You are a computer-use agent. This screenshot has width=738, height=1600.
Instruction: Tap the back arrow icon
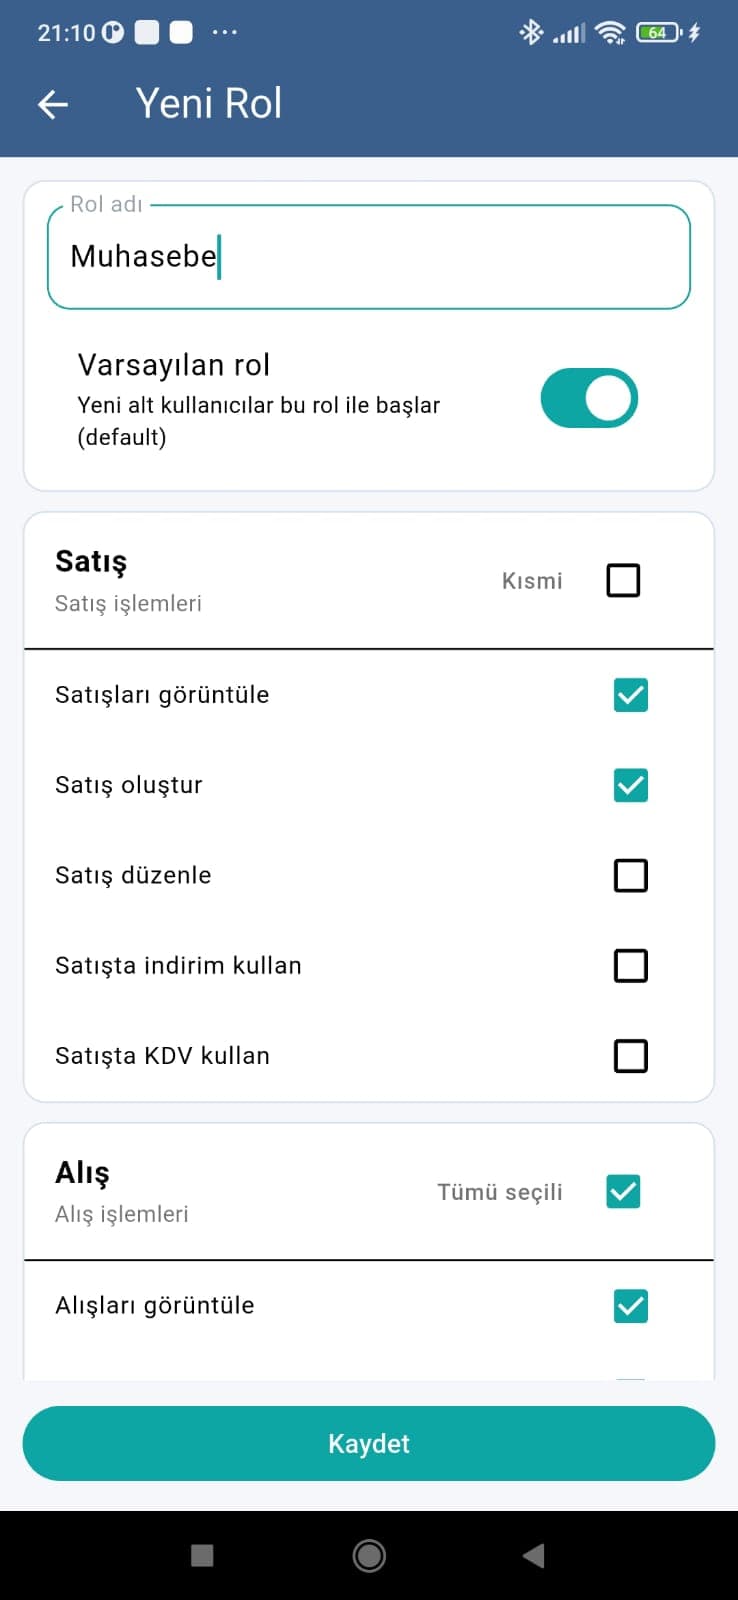pos(53,104)
